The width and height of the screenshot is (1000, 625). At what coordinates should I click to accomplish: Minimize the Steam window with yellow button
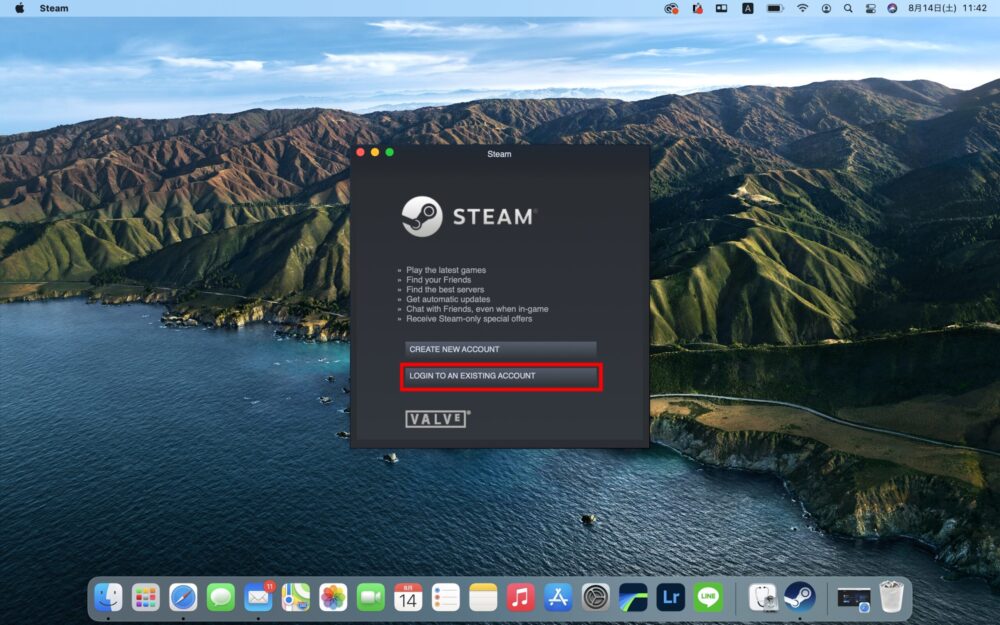(x=375, y=152)
